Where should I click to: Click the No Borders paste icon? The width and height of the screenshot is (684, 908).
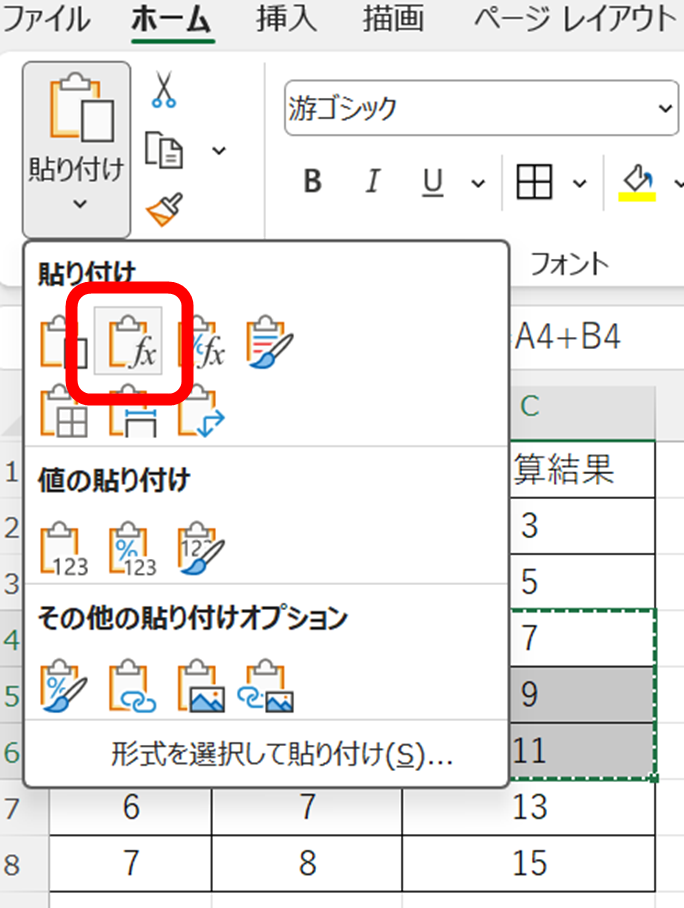tap(64, 411)
